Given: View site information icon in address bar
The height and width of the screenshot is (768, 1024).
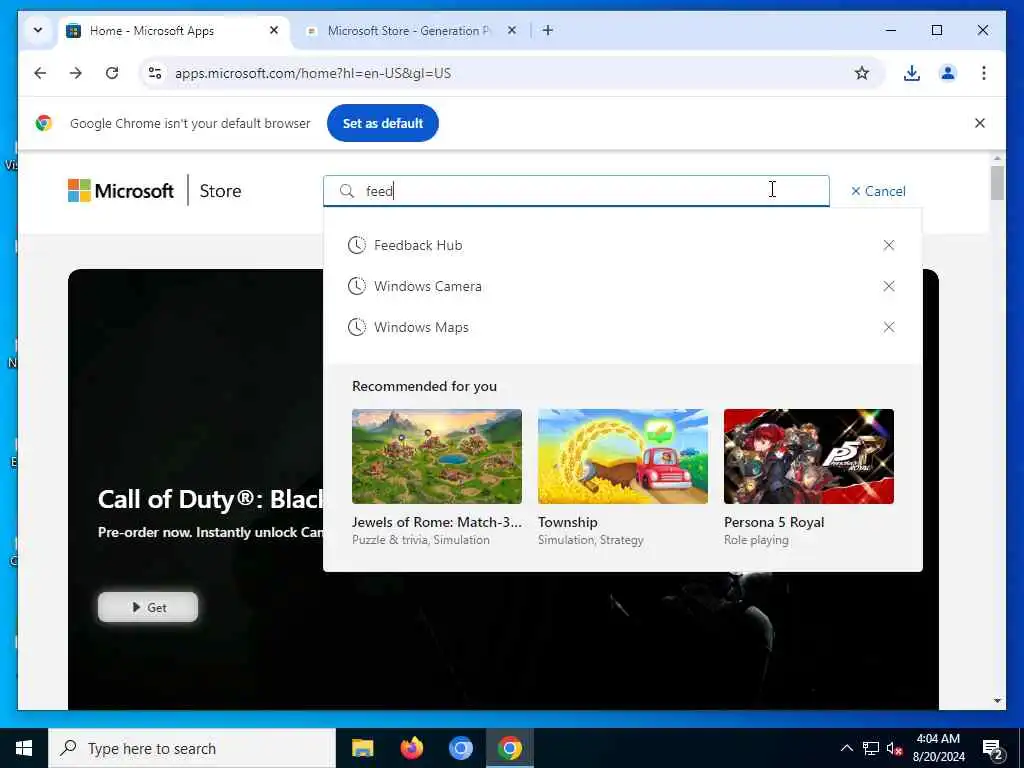Looking at the screenshot, I should pyautogui.click(x=155, y=73).
